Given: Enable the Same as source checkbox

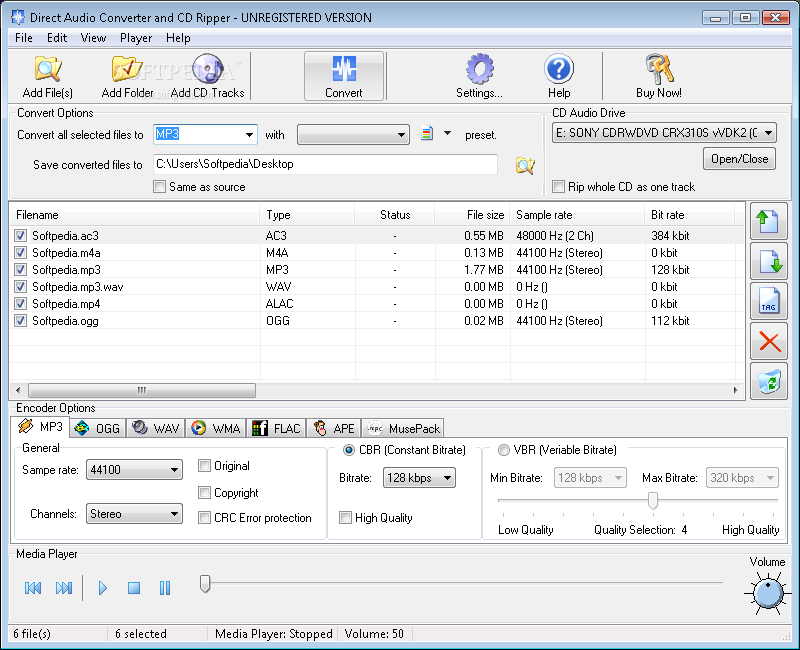Looking at the screenshot, I should tap(160, 187).
